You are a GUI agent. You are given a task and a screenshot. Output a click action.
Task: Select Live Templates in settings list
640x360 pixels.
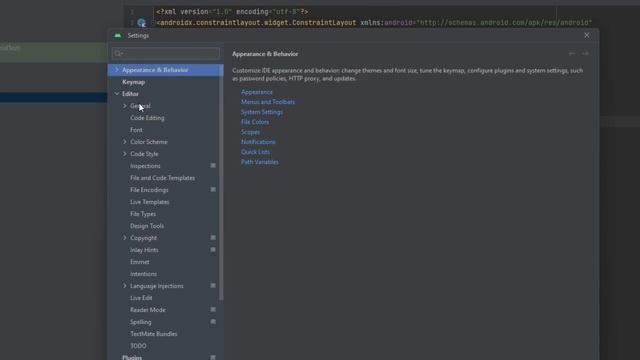pyautogui.click(x=149, y=202)
